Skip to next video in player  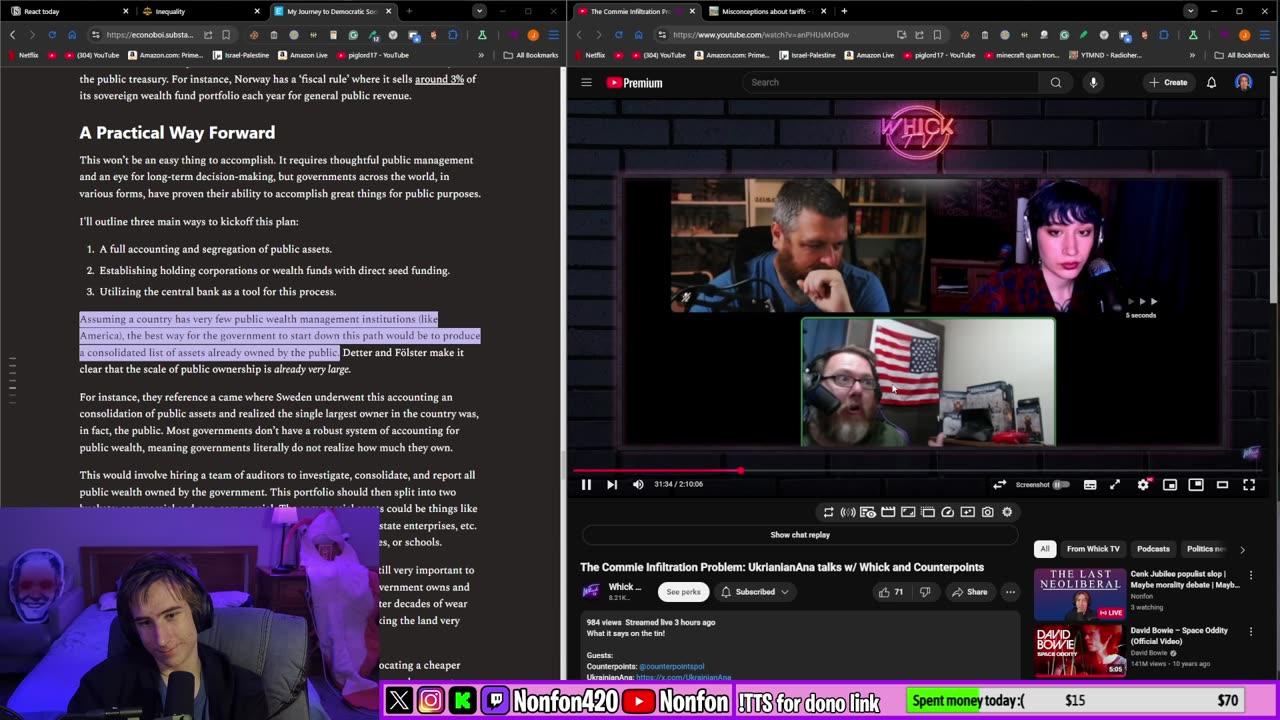tap(612, 484)
